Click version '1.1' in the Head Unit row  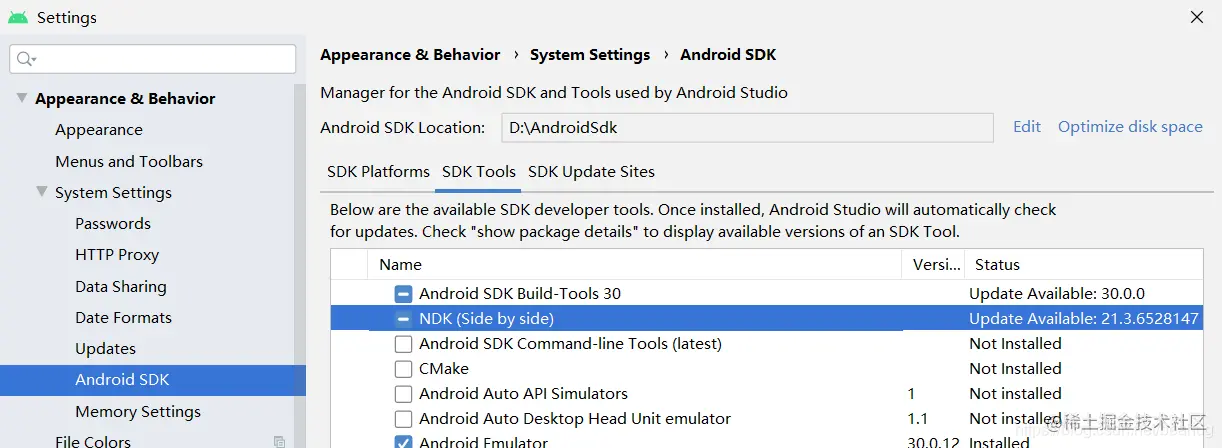click(x=917, y=419)
